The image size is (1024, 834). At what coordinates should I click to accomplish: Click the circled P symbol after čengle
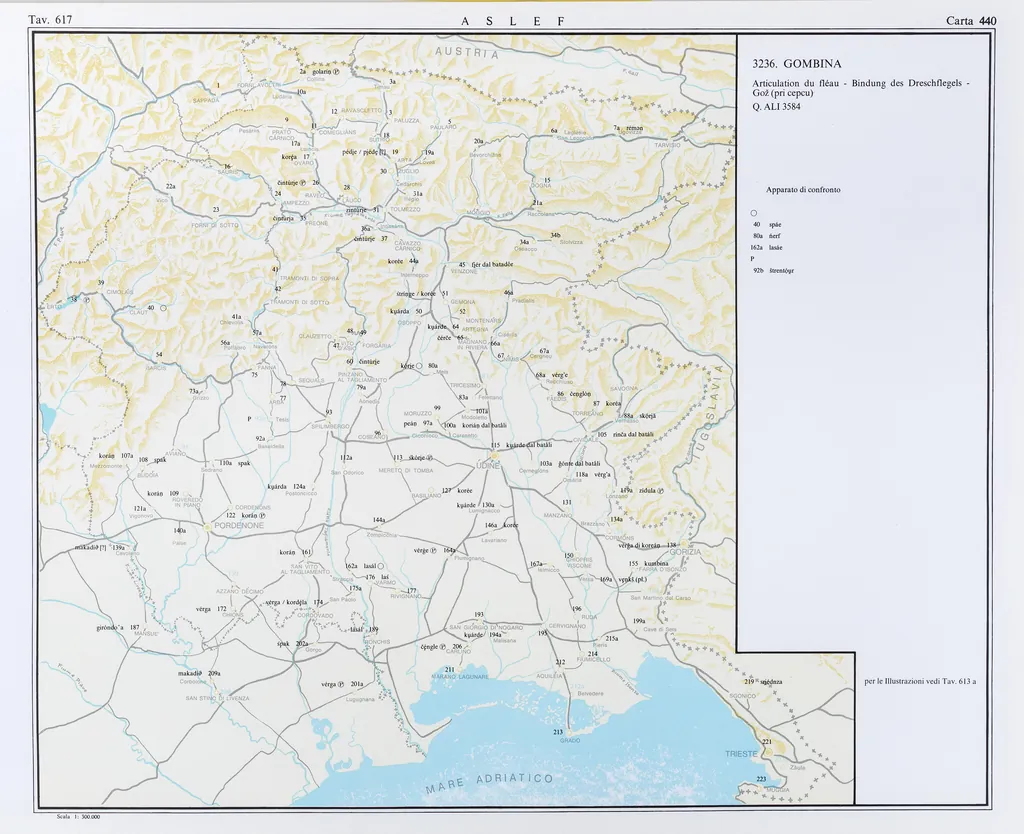pyautogui.click(x=445, y=647)
